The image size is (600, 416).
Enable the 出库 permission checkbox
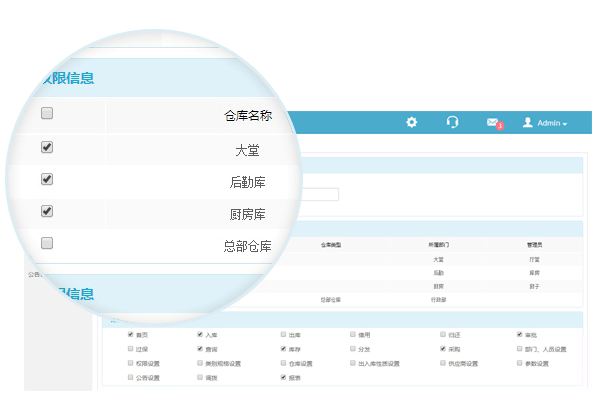click(283, 334)
